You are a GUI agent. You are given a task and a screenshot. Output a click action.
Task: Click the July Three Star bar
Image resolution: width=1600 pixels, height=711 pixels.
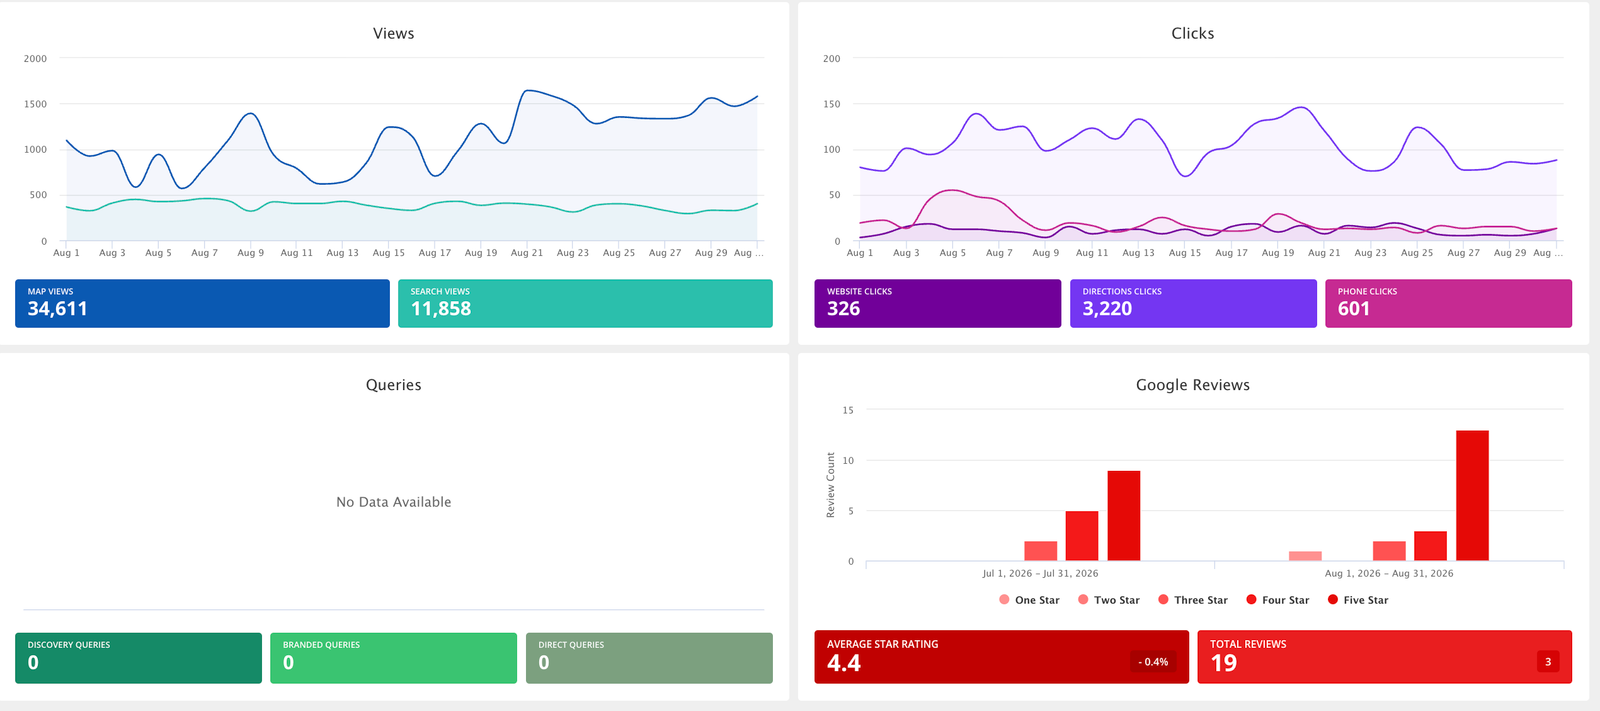tap(1041, 551)
